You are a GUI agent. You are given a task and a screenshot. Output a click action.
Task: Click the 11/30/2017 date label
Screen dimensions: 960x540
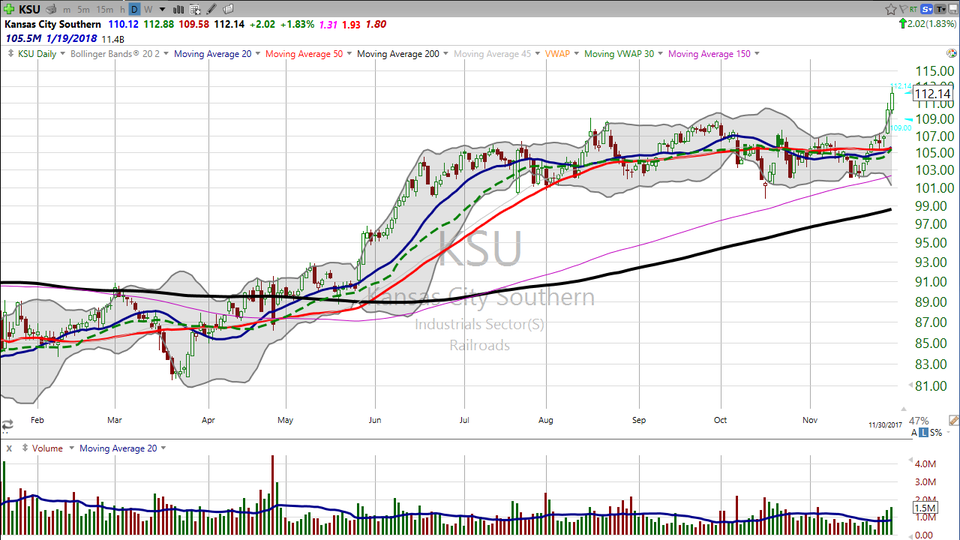[885, 425]
